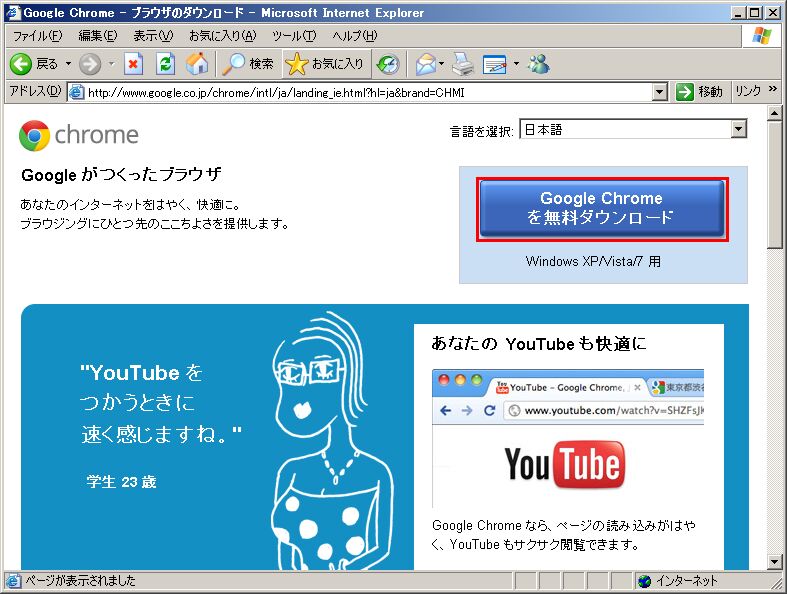Click the YouTube logo image
This screenshot has height=594, width=787.
(x=565, y=464)
